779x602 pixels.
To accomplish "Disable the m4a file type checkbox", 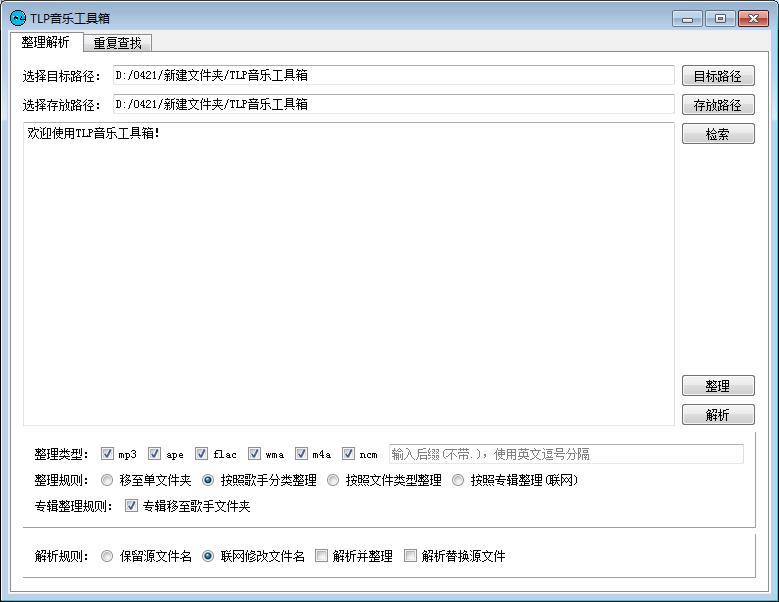I will pos(301,453).
